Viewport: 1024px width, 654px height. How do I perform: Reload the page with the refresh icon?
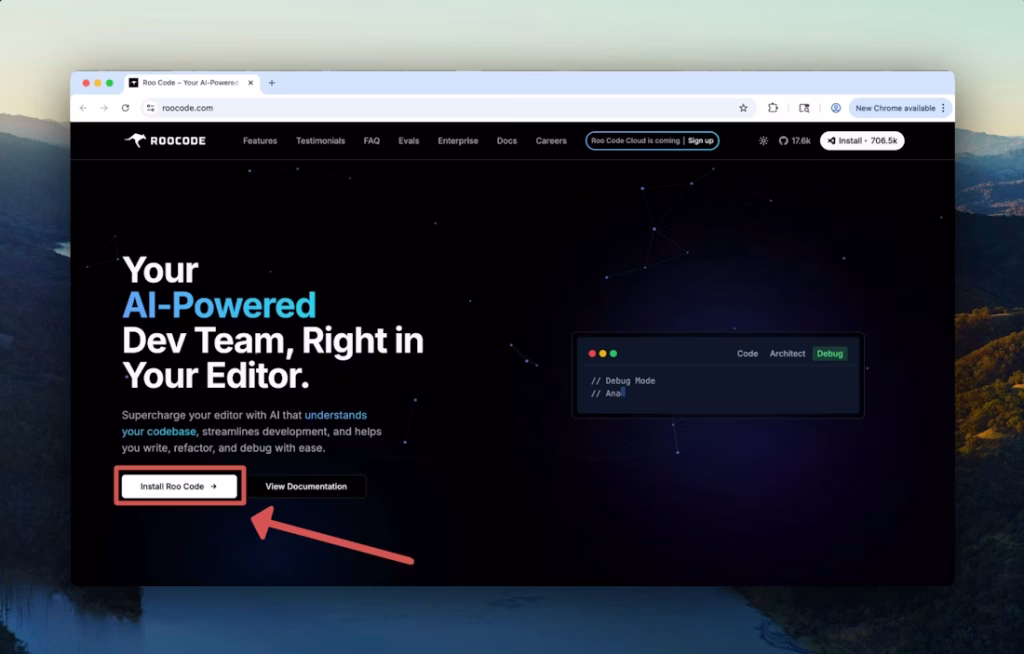(x=124, y=107)
